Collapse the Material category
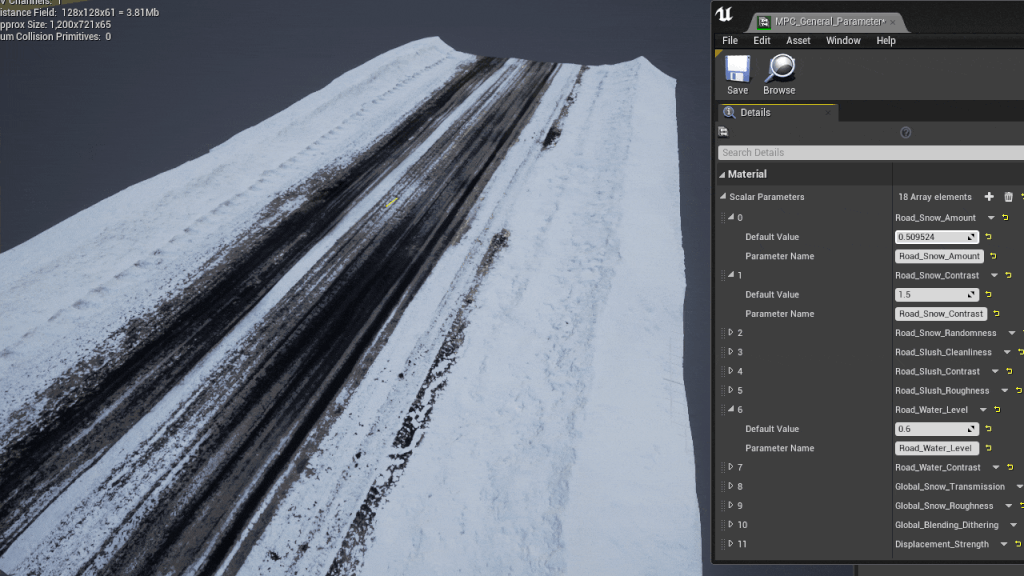Image resolution: width=1024 pixels, height=576 pixels. (722, 174)
